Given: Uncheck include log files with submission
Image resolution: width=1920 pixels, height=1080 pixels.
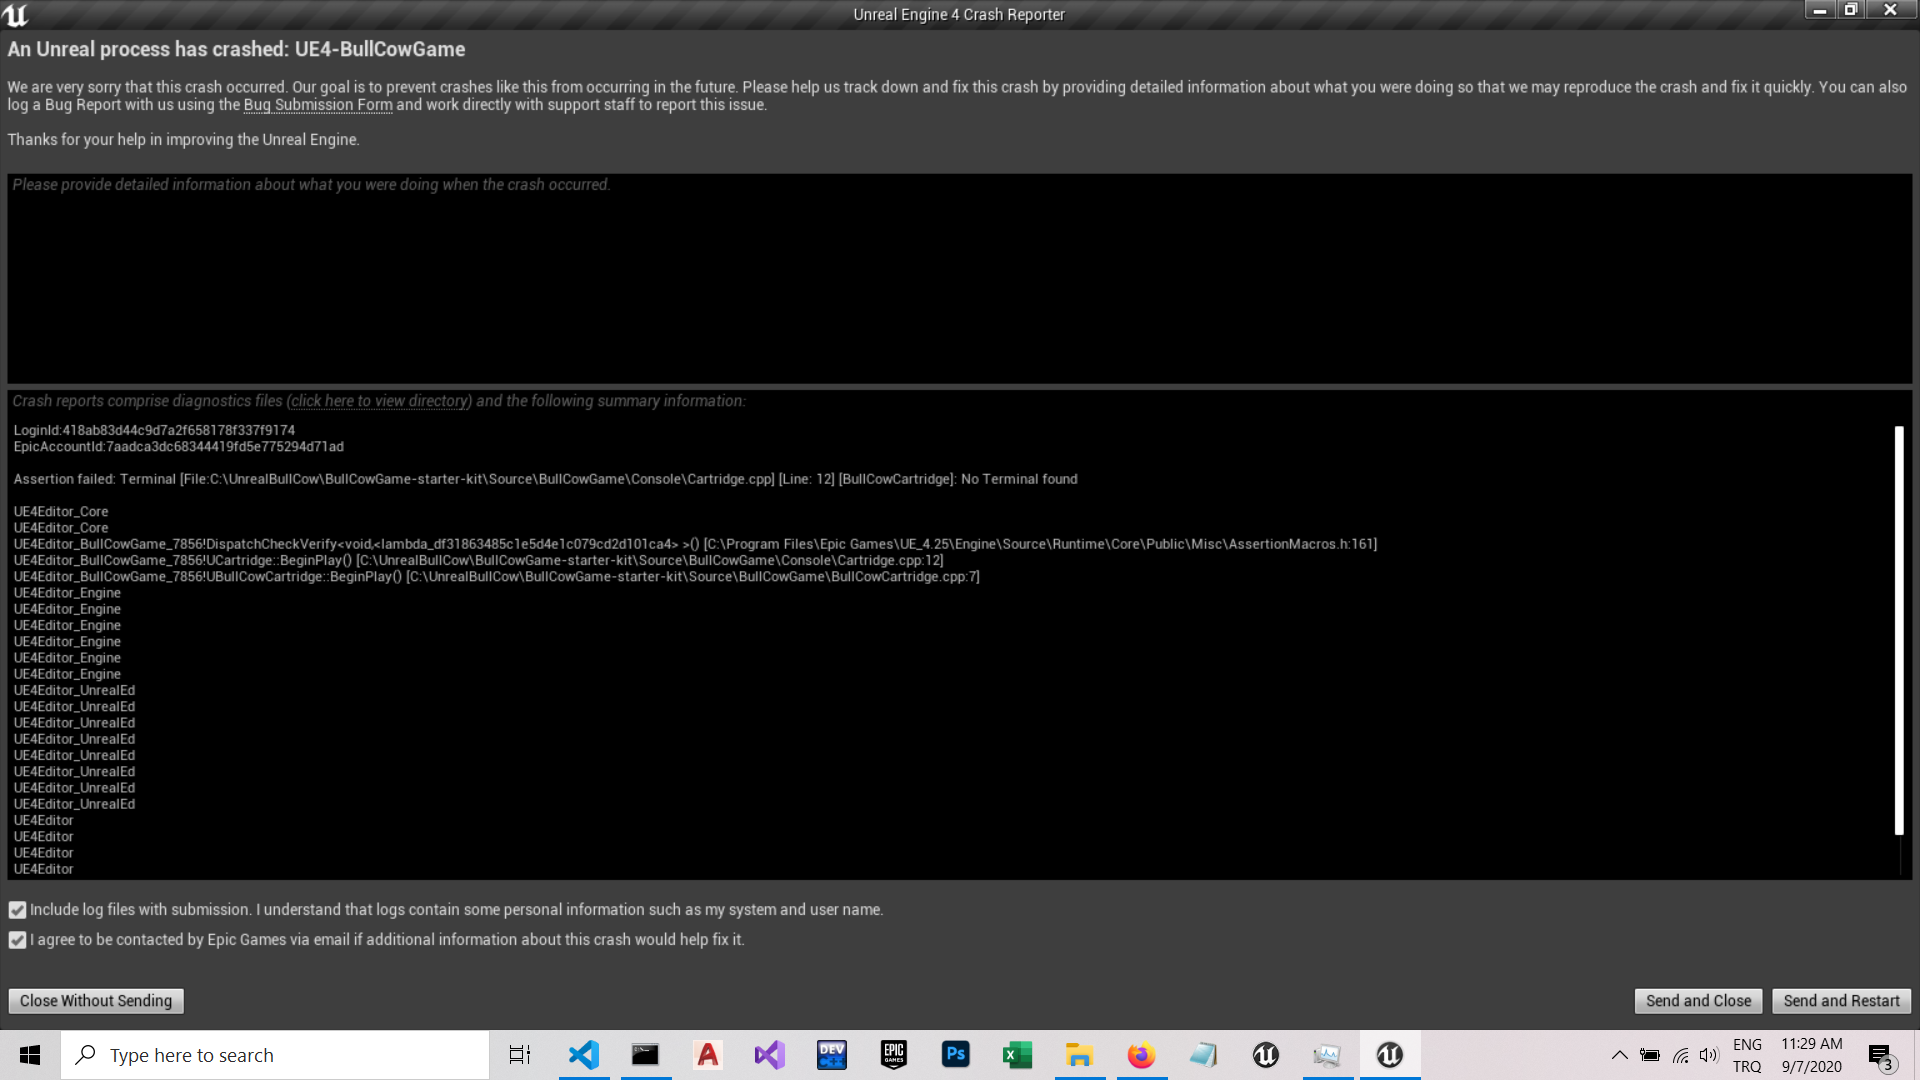Looking at the screenshot, I should tap(17, 910).
